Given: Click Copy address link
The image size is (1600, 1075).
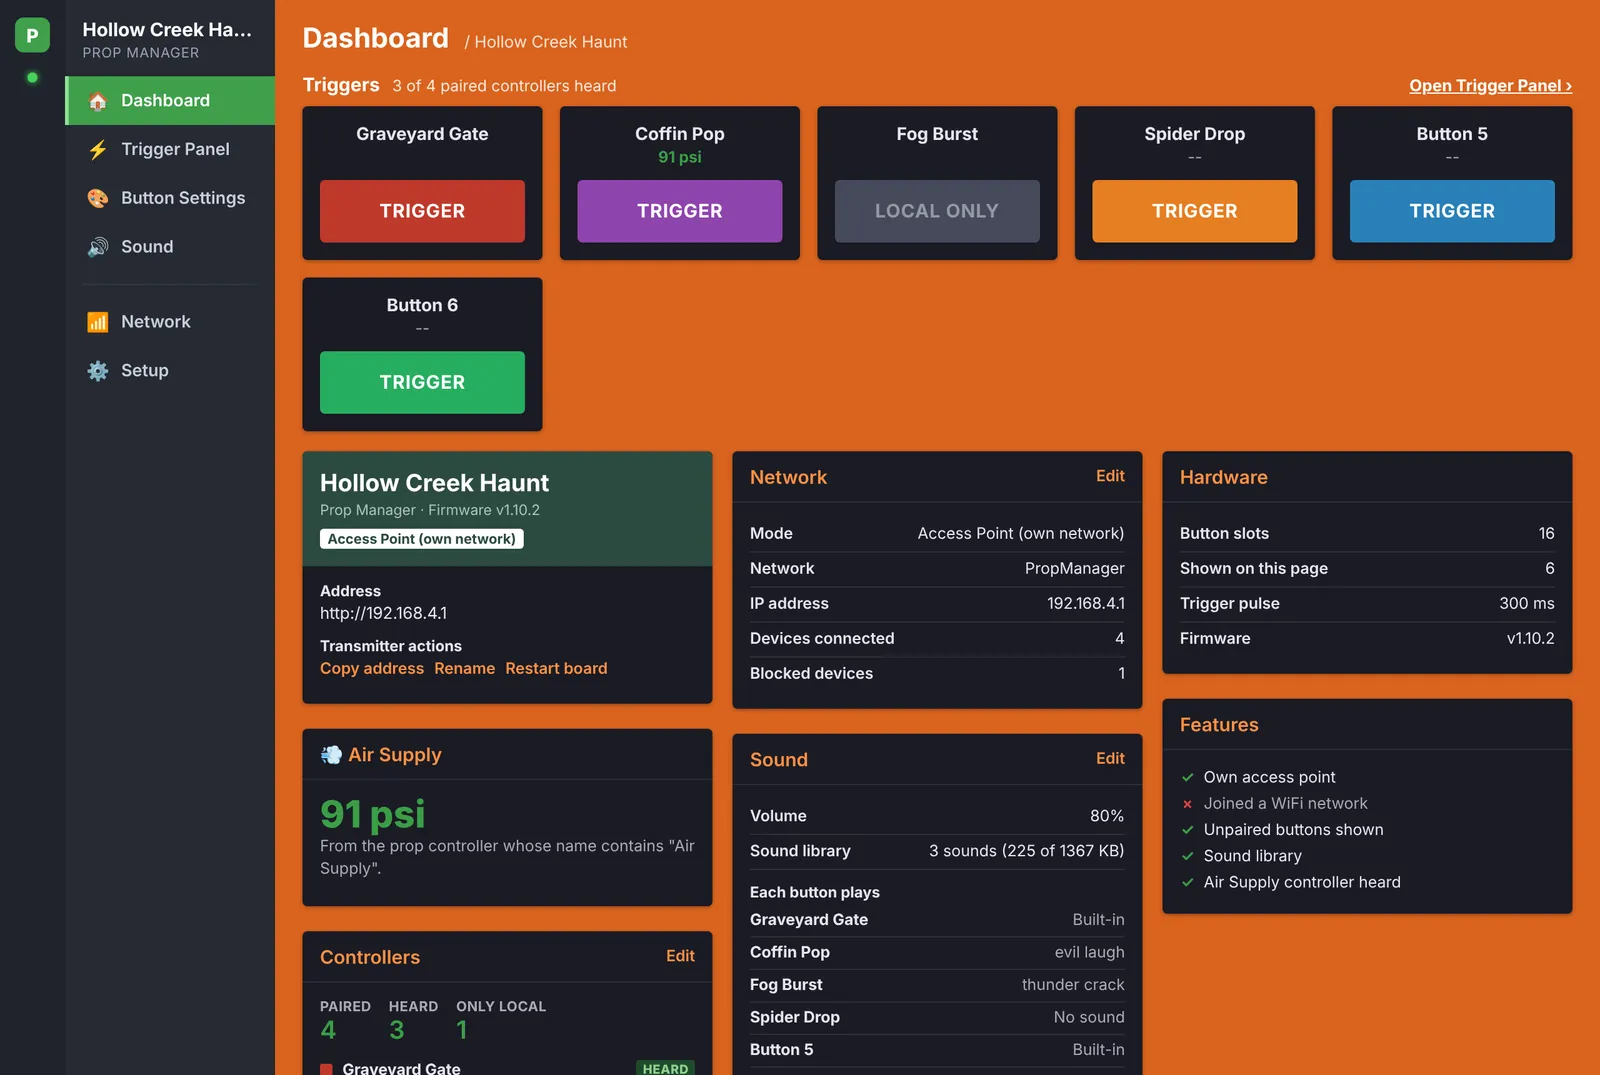Looking at the screenshot, I should (x=372, y=669).
